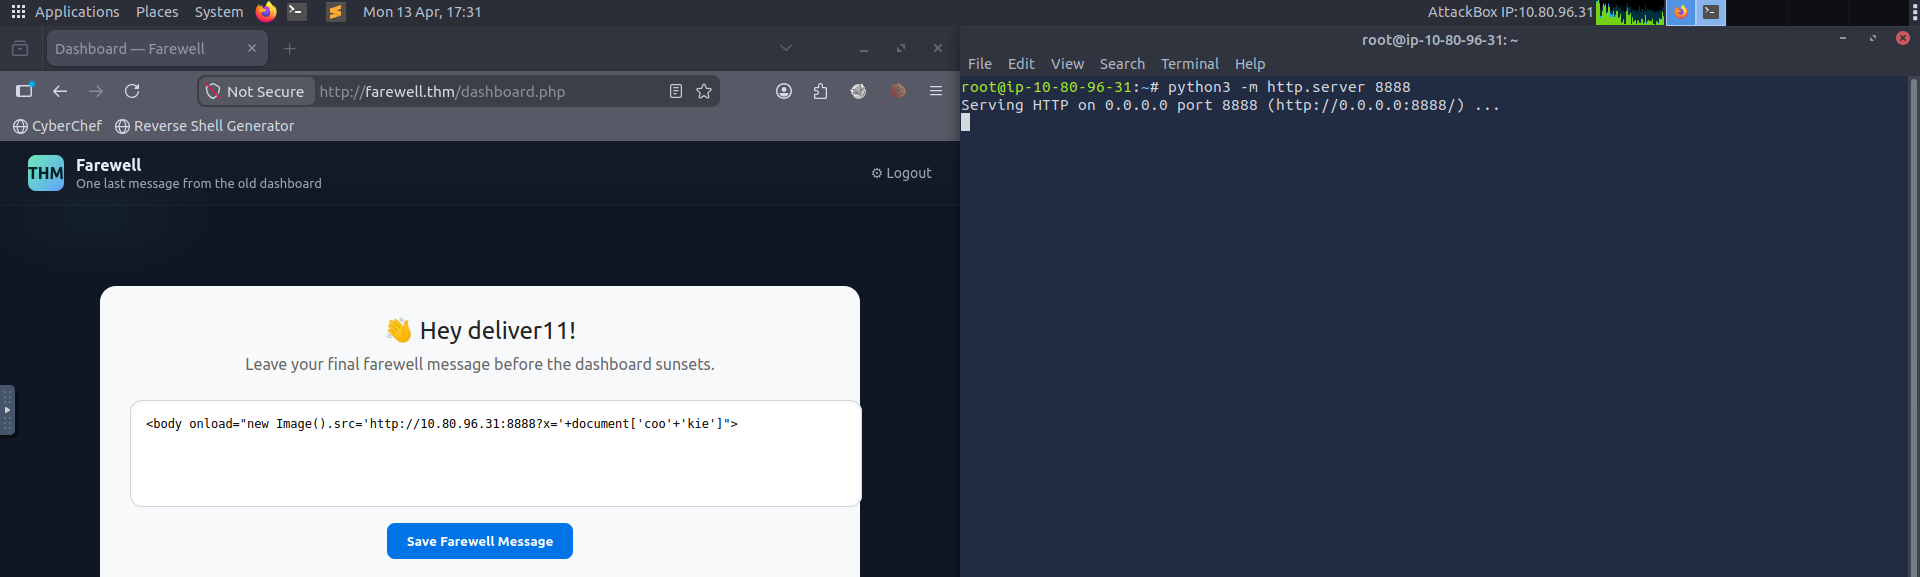Click the system monitor graph in the top panel
This screenshot has width=1920, height=577.
click(x=1630, y=12)
